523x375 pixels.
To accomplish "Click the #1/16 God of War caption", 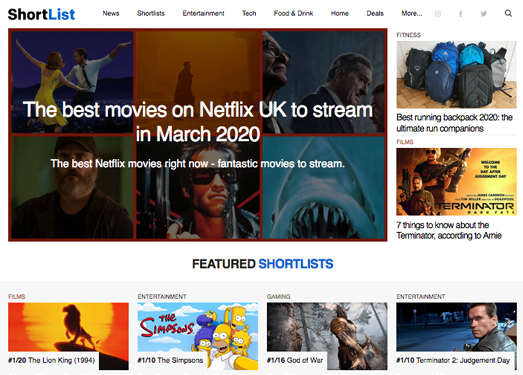I will coord(295,360).
